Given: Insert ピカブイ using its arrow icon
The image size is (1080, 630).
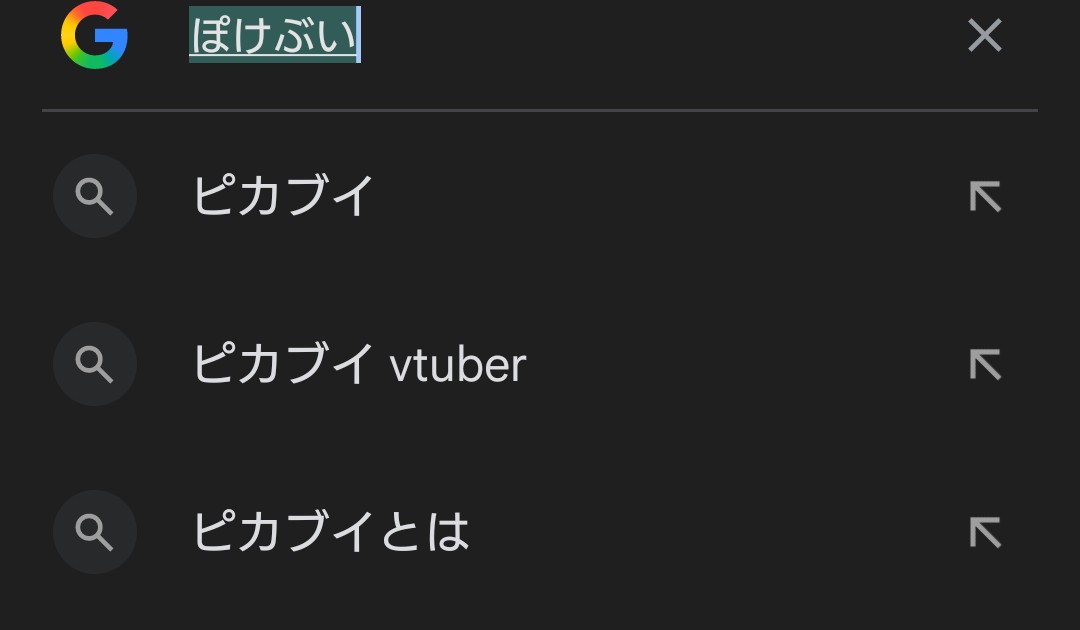Looking at the screenshot, I should pos(985,197).
